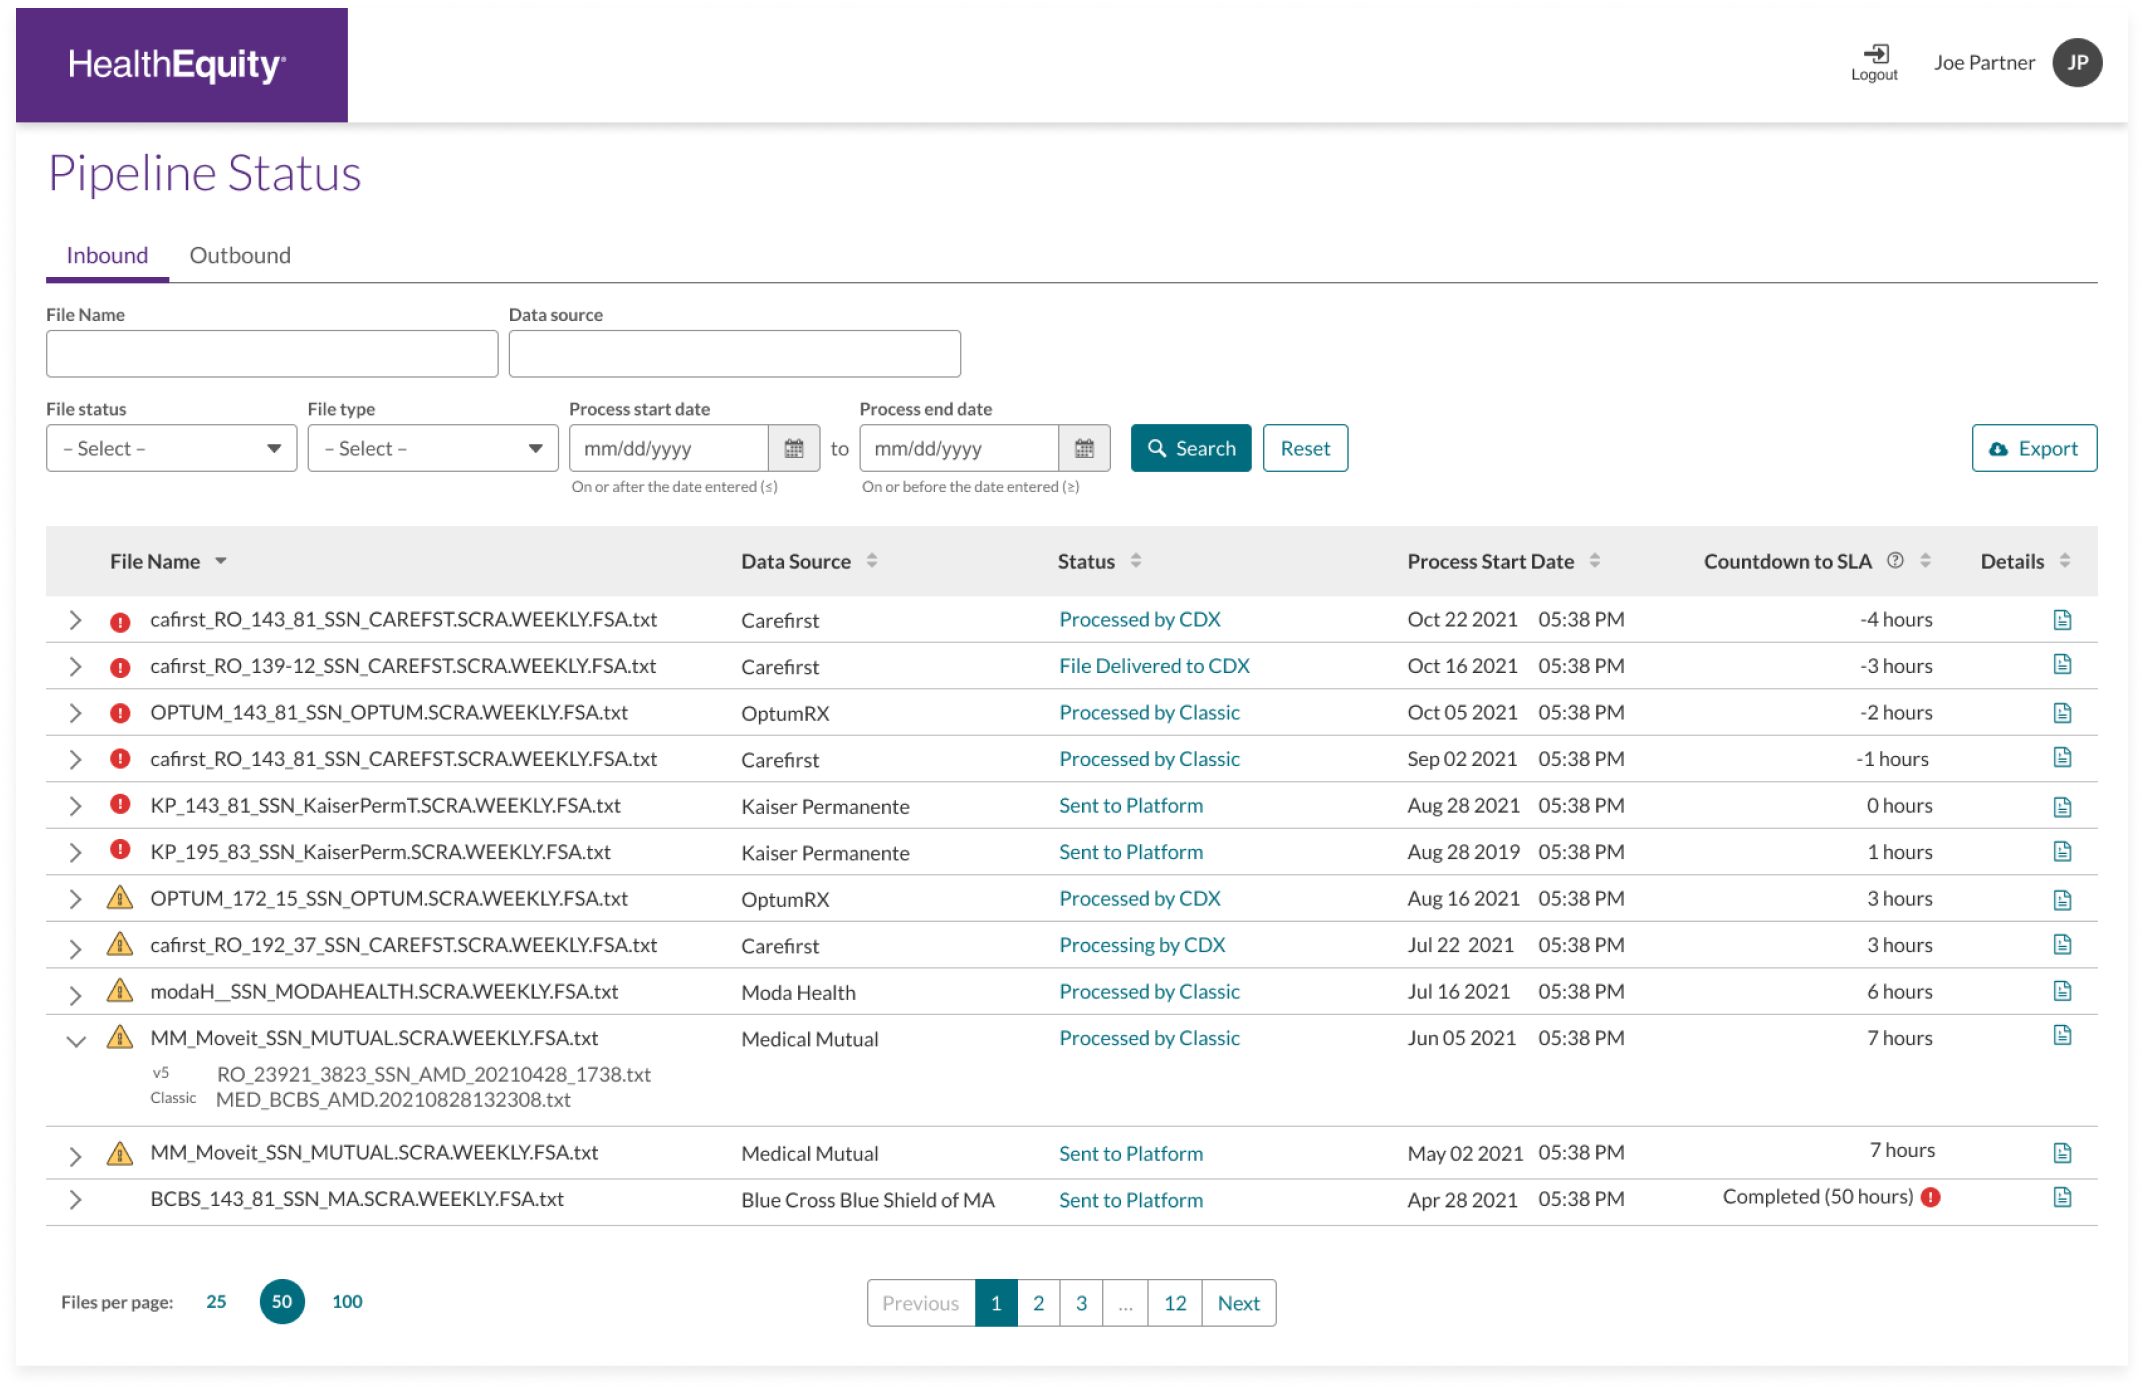
Task: Open details document for May 02 2021 row
Action: [2062, 1153]
